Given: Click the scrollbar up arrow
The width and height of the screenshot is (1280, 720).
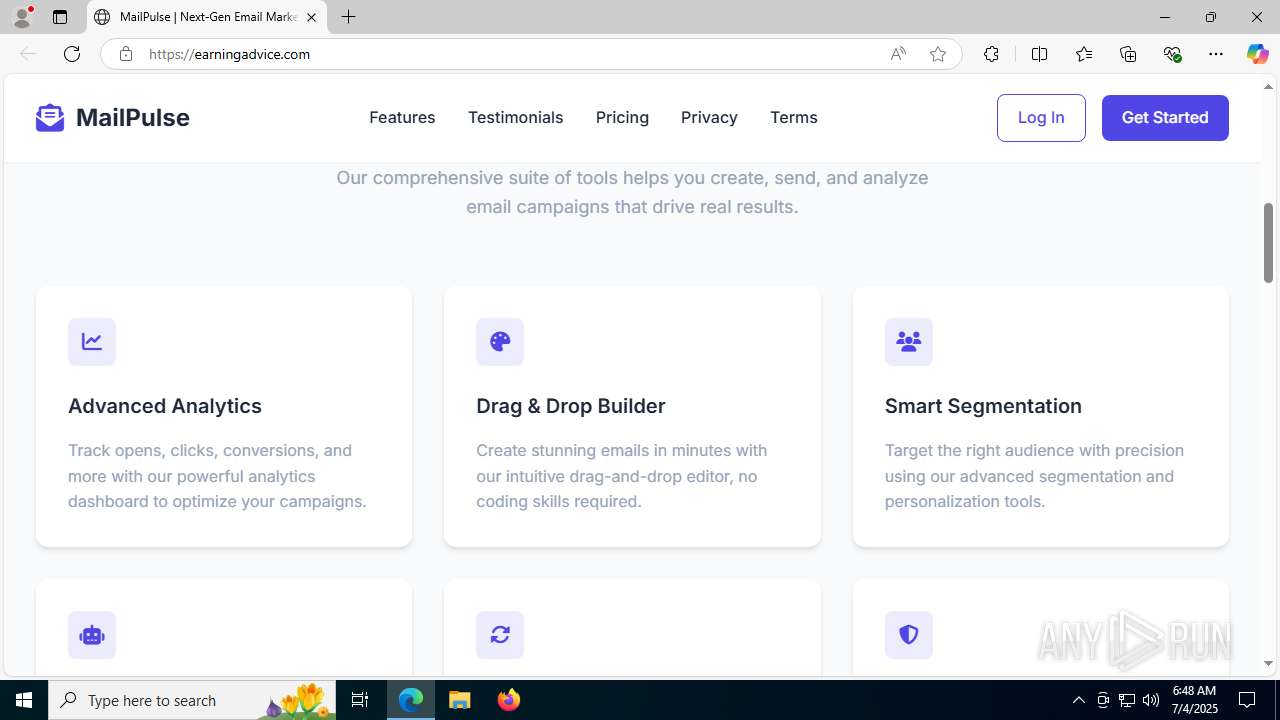Looking at the screenshot, I should 1269,87.
